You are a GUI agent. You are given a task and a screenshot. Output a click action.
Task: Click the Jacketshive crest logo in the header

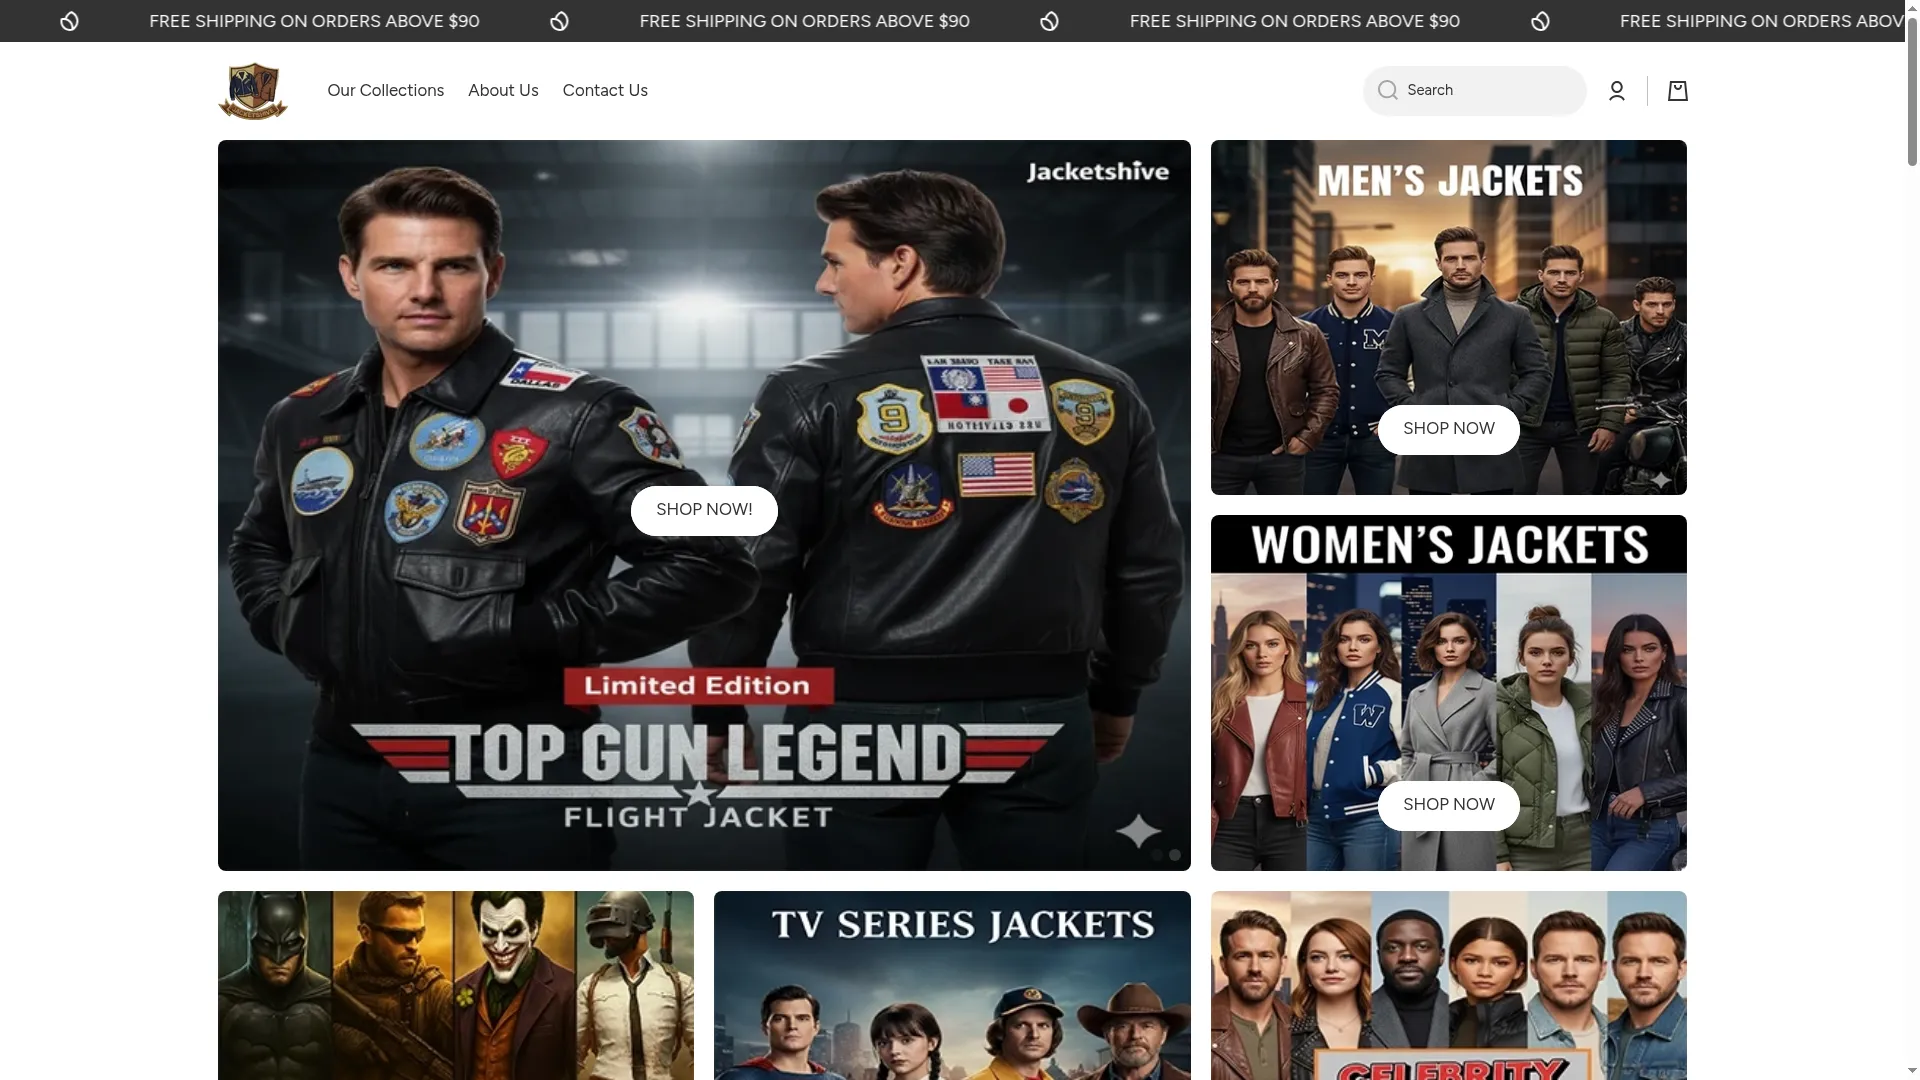tap(253, 91)
